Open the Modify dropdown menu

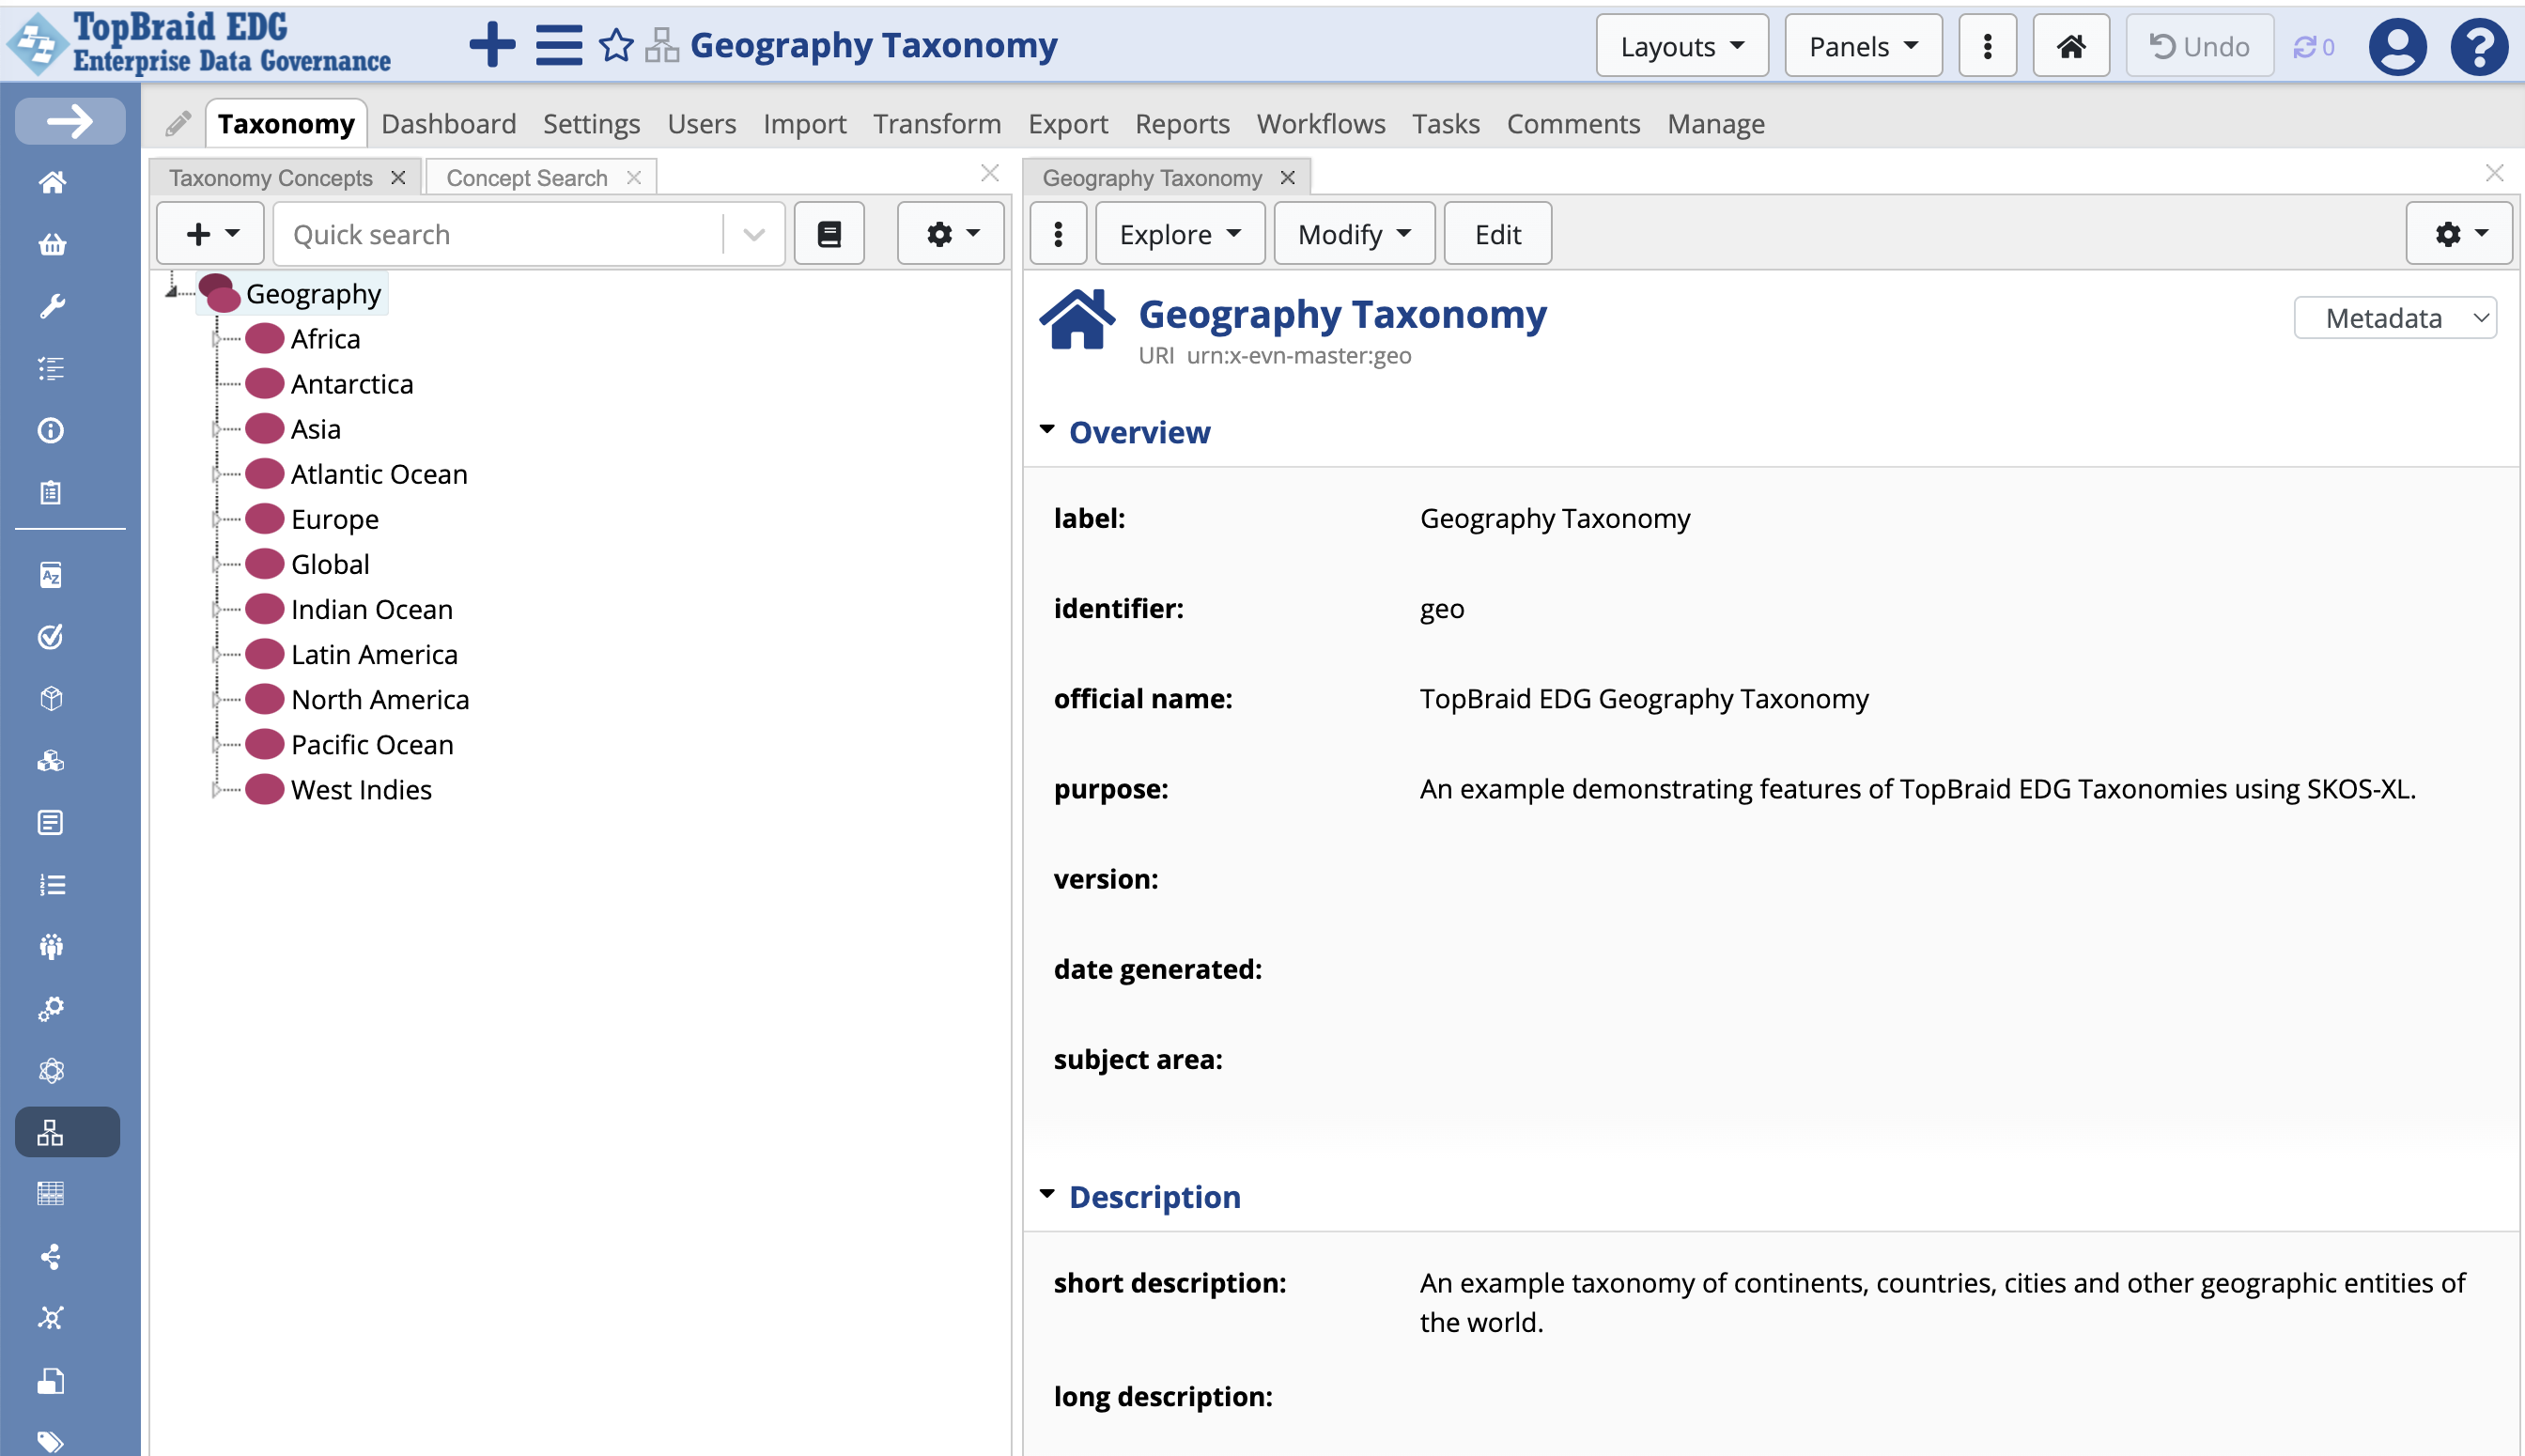point(1354,234)
